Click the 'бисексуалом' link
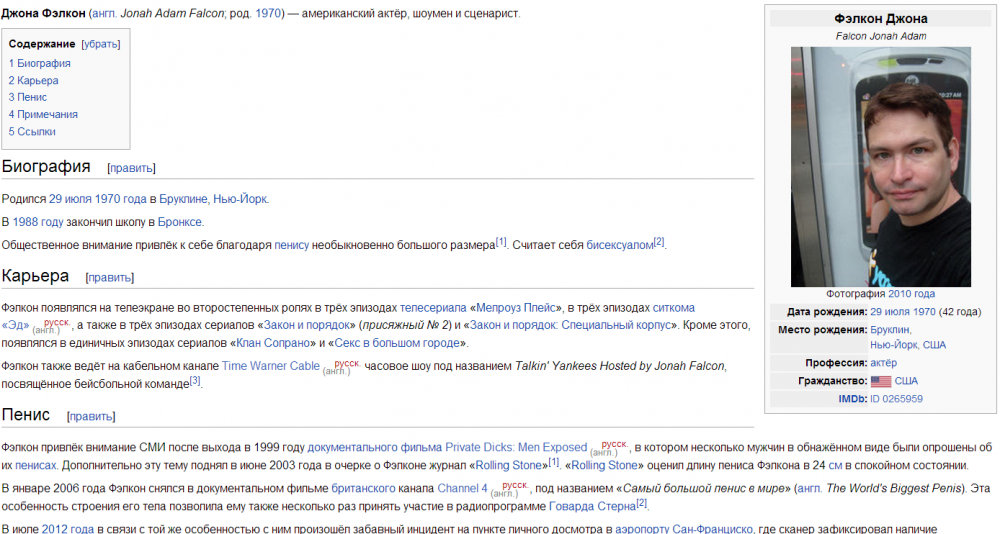1000x534 pixels. click(619, 245)
